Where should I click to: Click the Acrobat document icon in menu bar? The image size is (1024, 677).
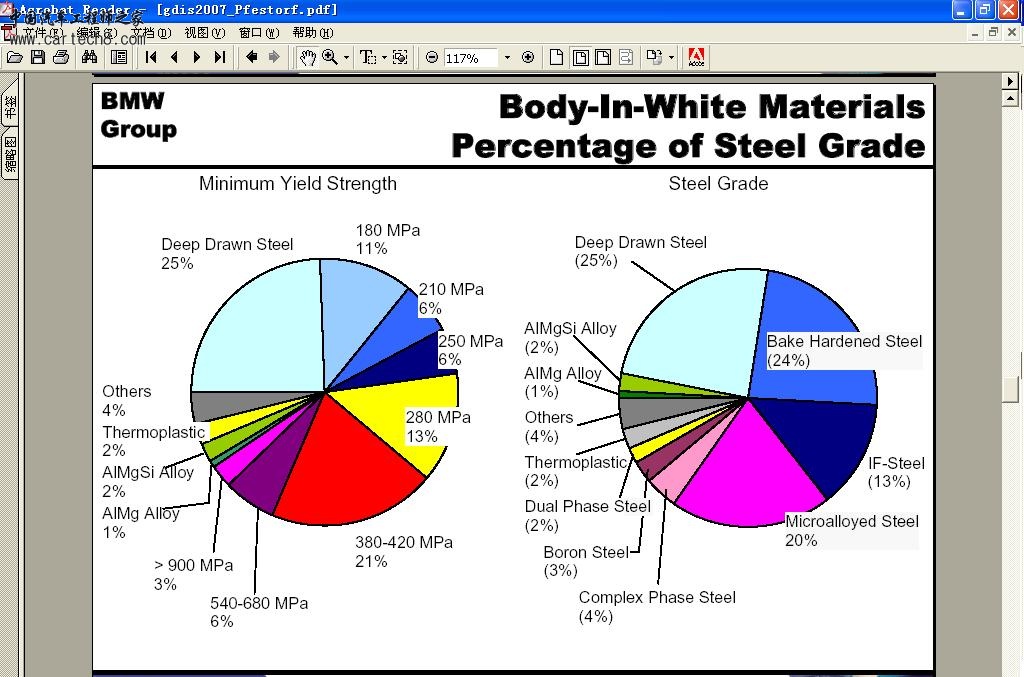(x=8, y=33)
